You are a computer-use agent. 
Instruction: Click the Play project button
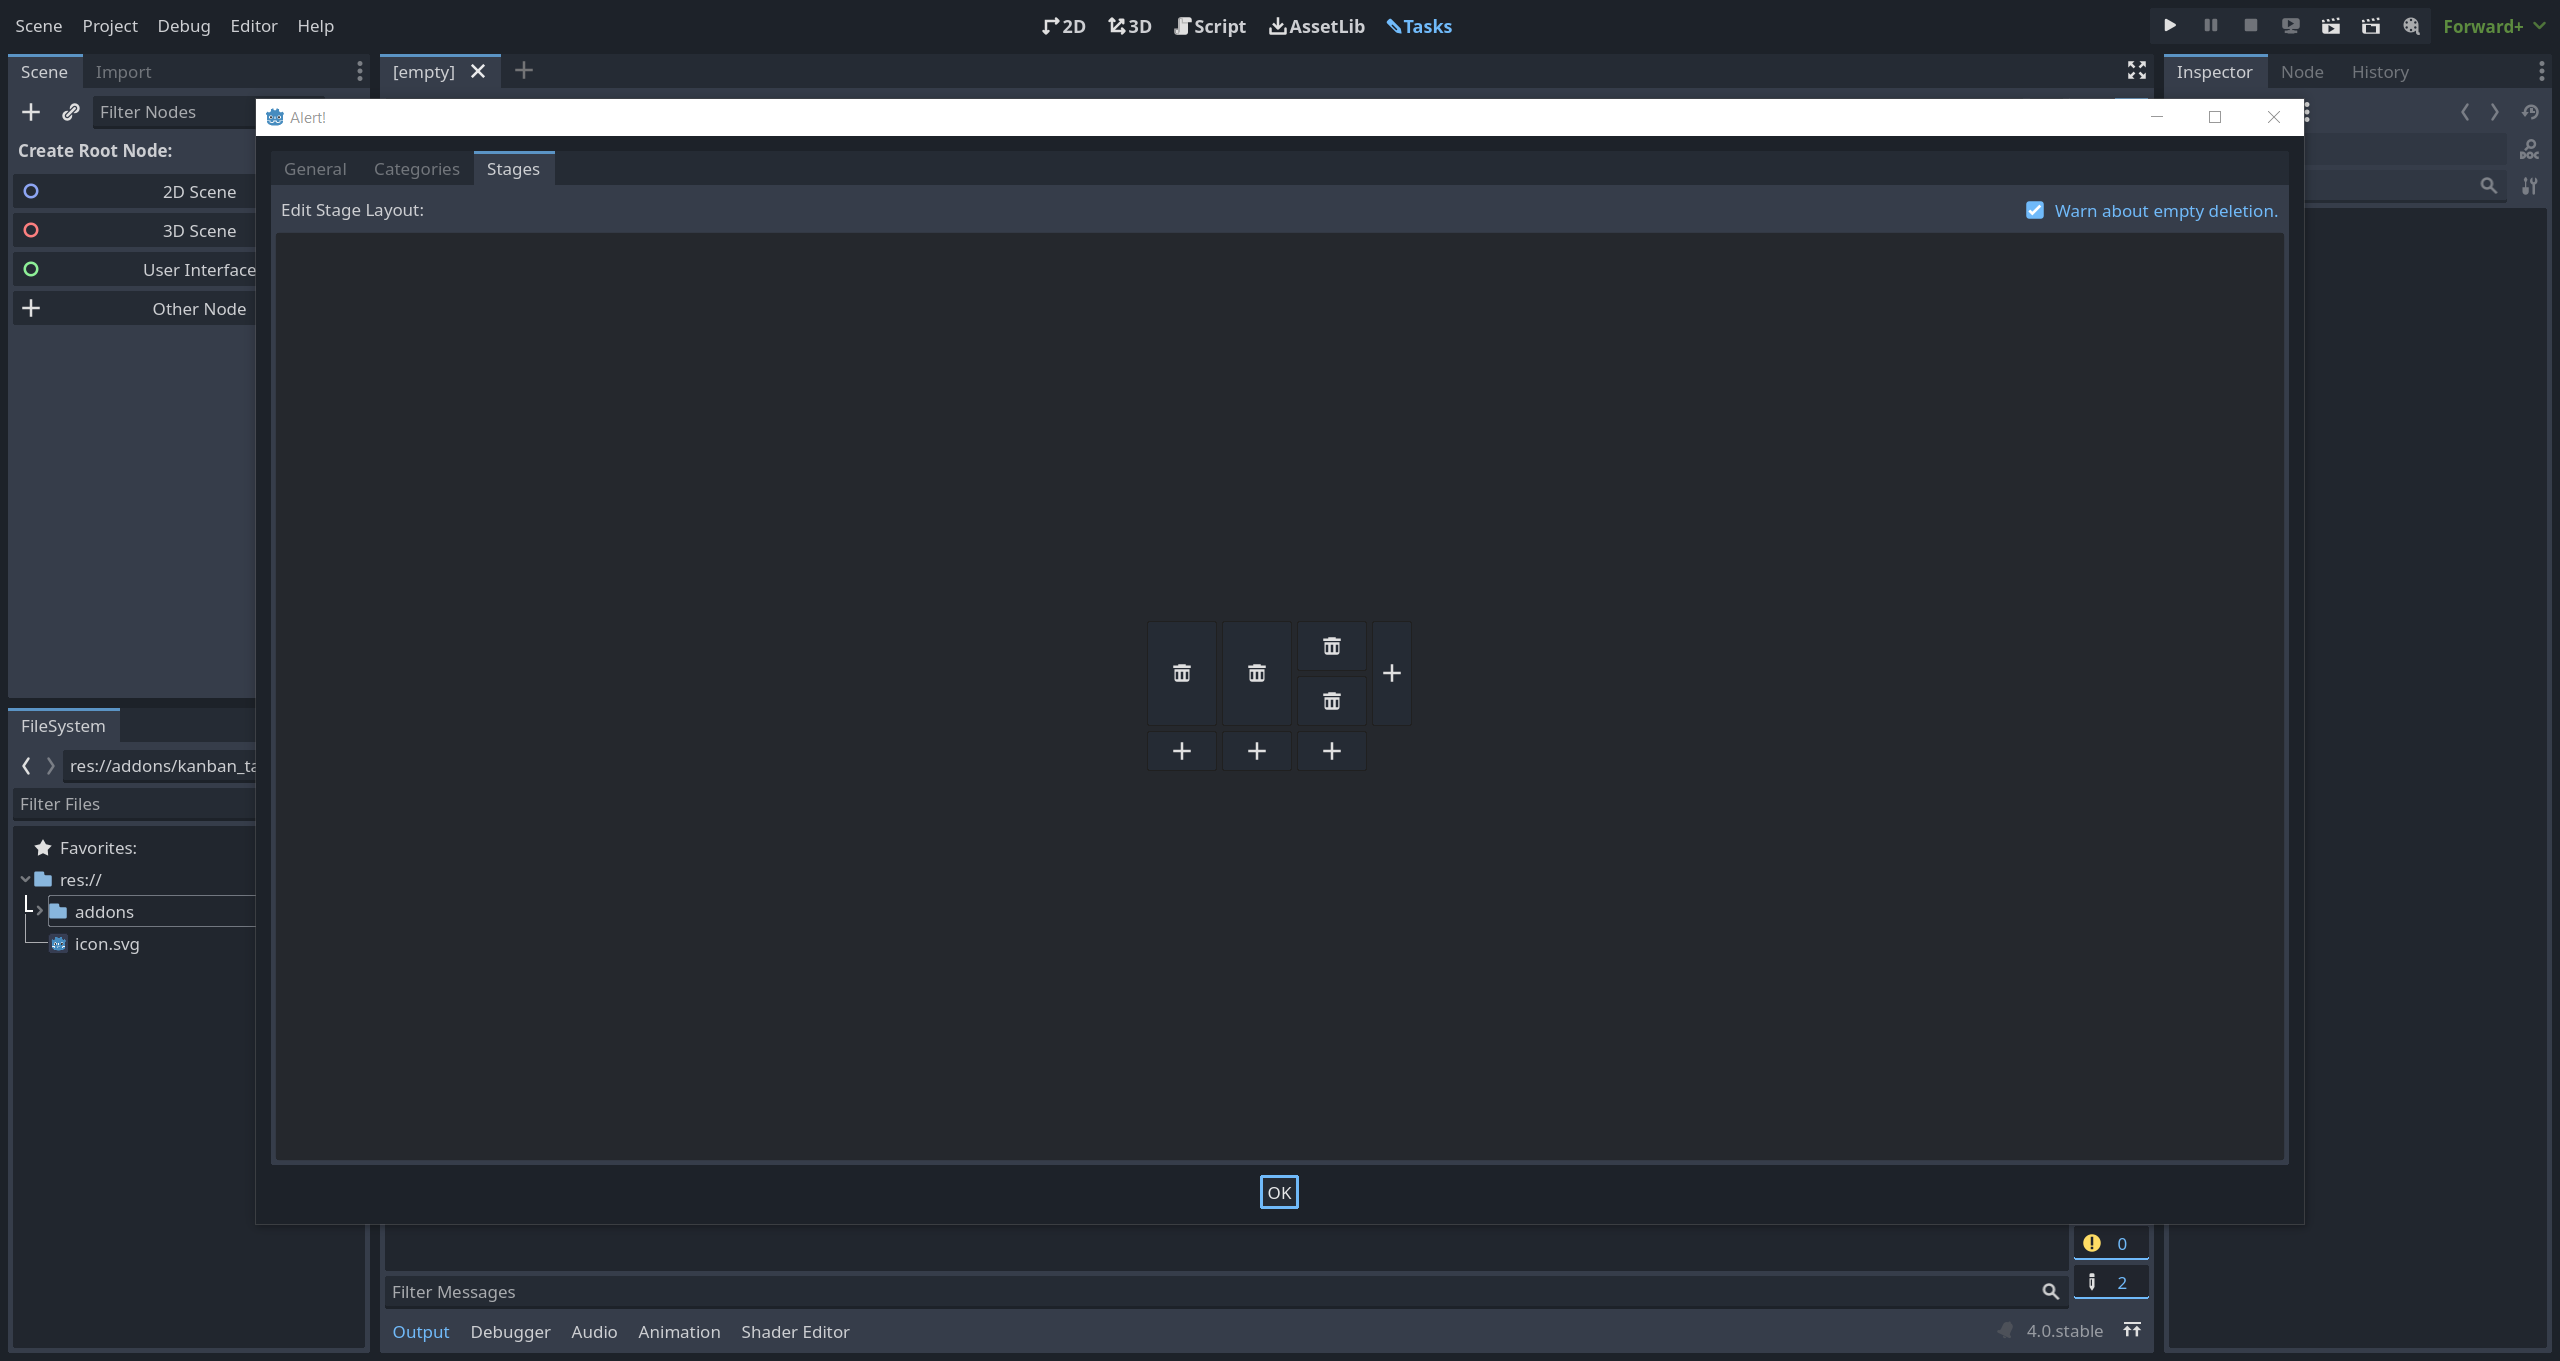(2170, 26)
